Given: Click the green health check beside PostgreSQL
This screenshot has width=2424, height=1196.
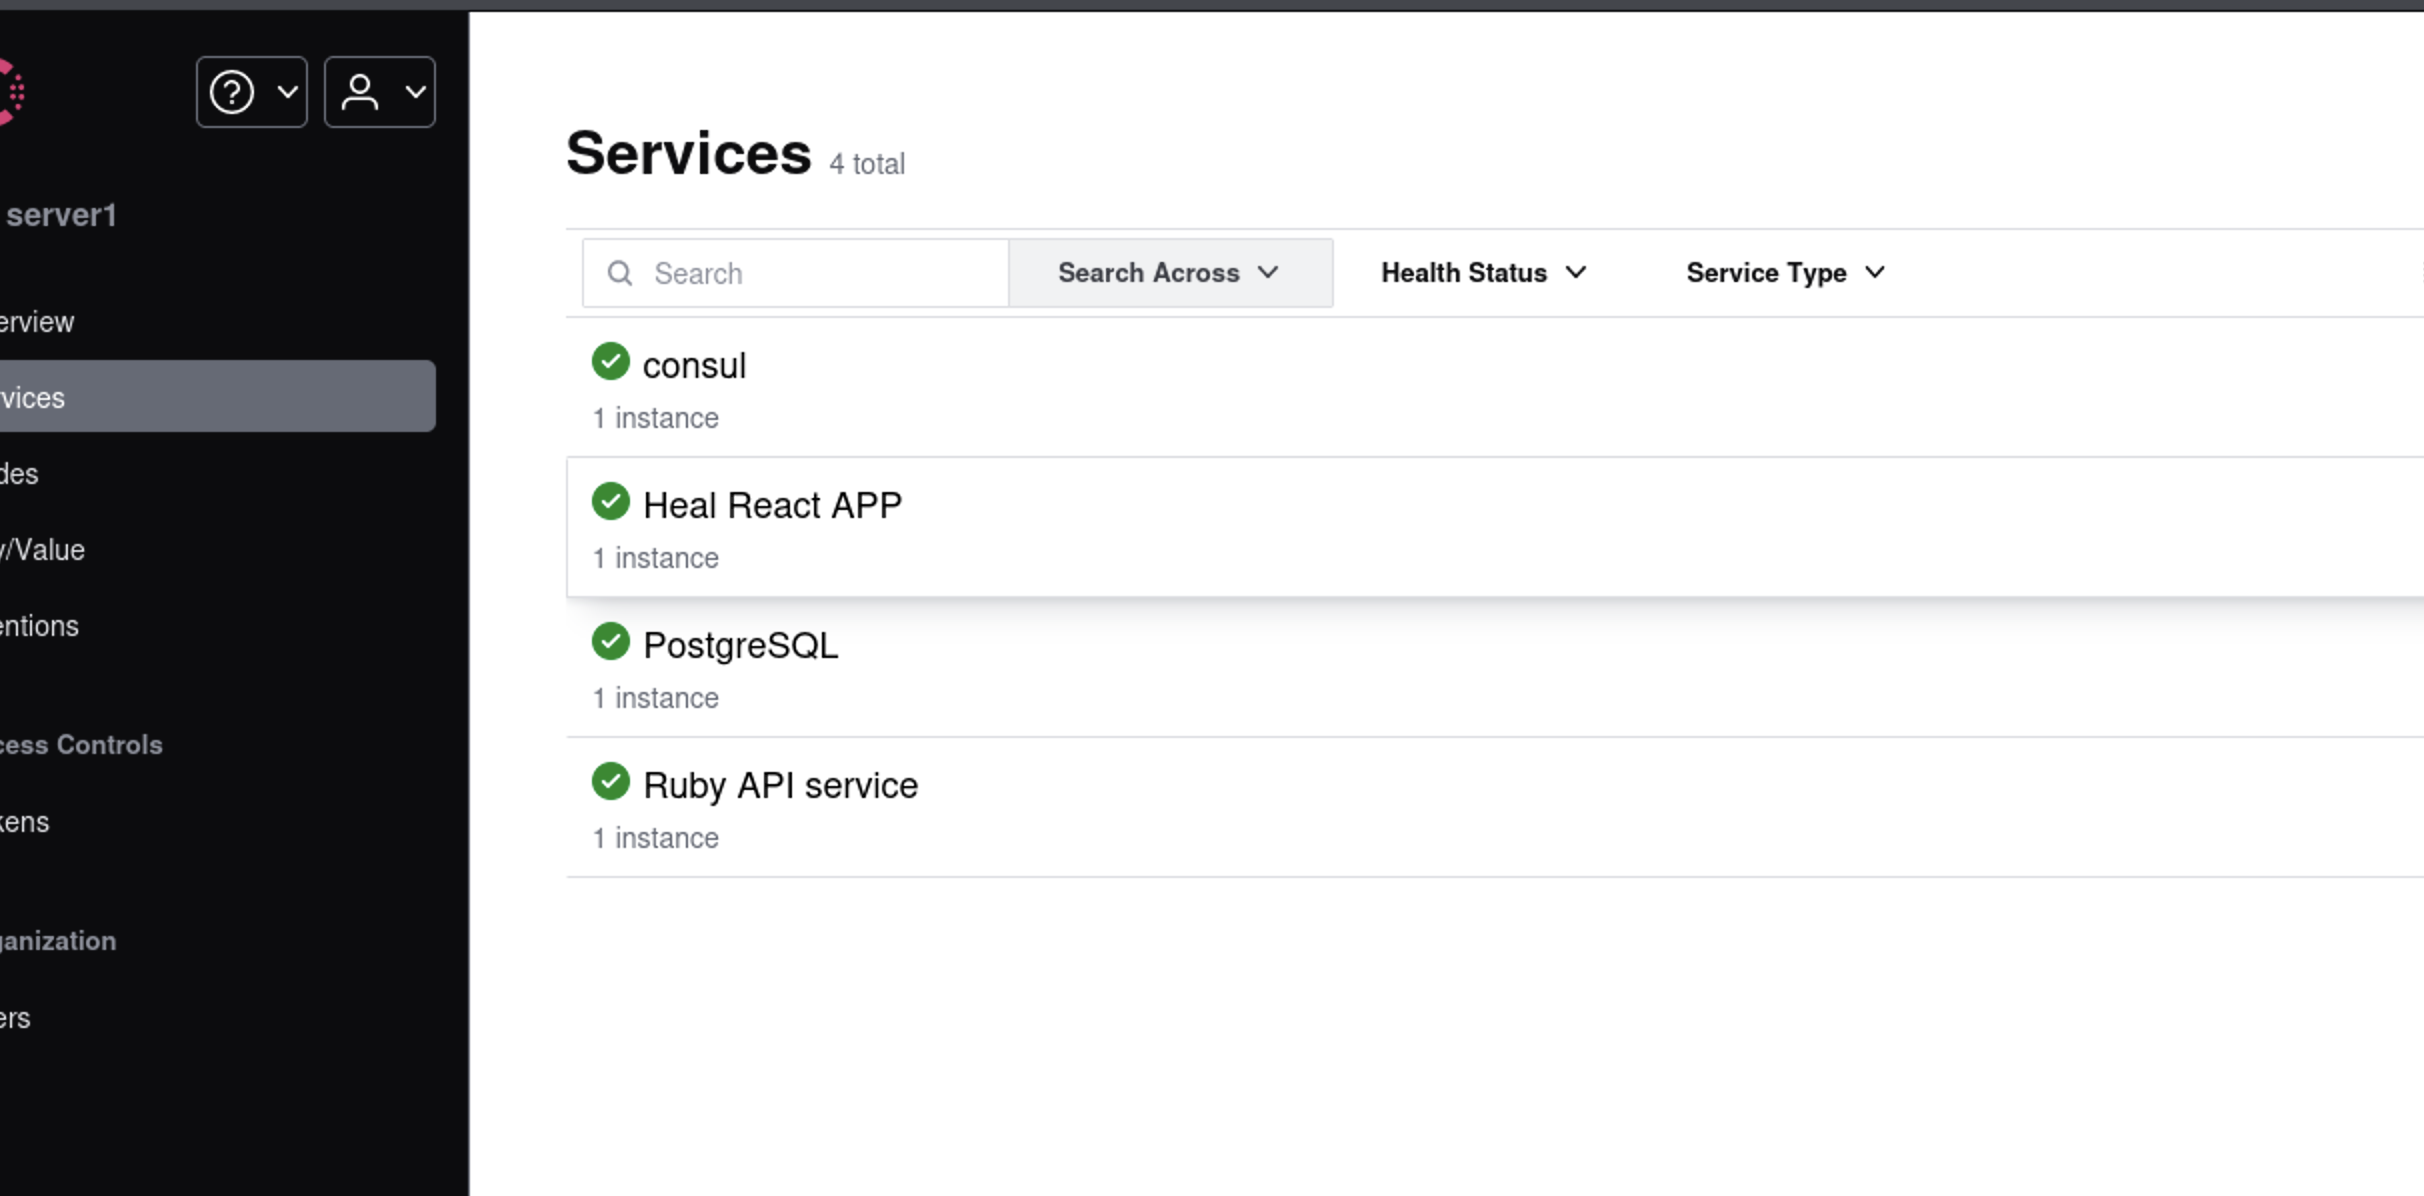Looking at the screenshot, I should (x=611, y=642).
